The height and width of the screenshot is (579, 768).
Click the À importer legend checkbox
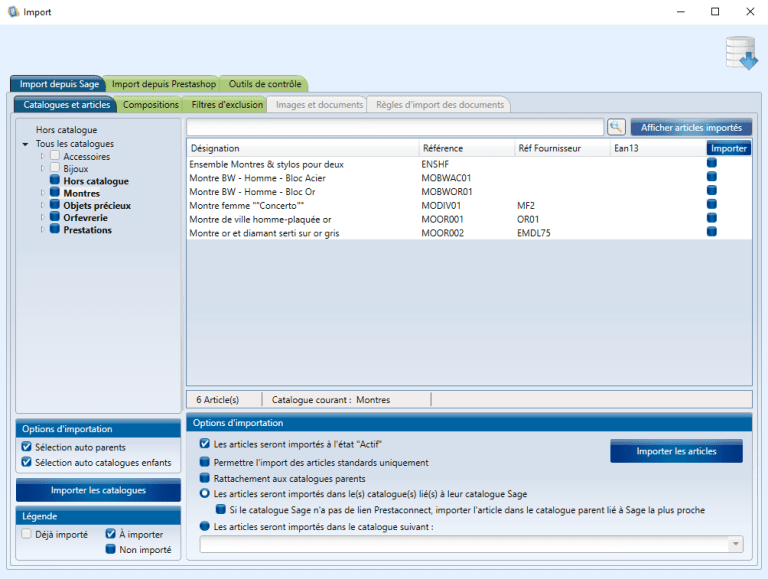coord(111,533)
